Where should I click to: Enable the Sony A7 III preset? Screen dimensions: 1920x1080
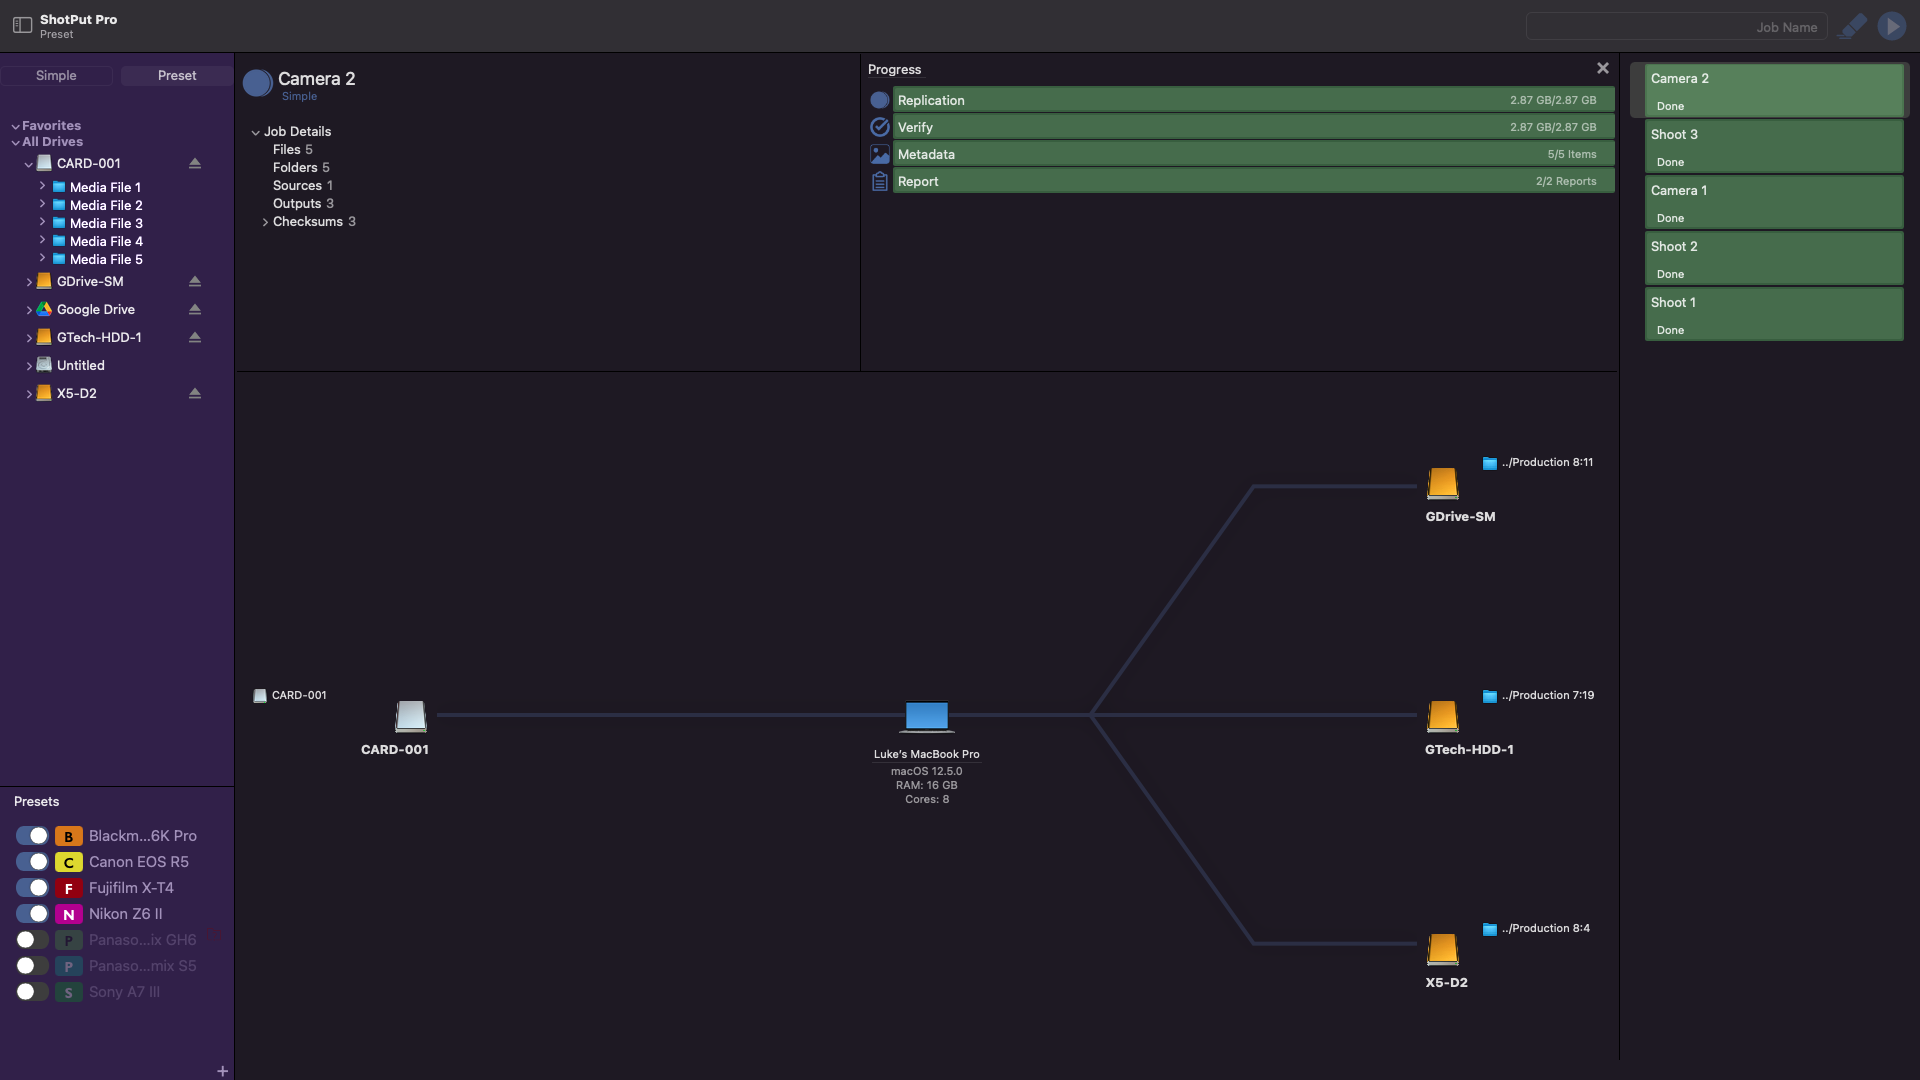tap(32, 992)
